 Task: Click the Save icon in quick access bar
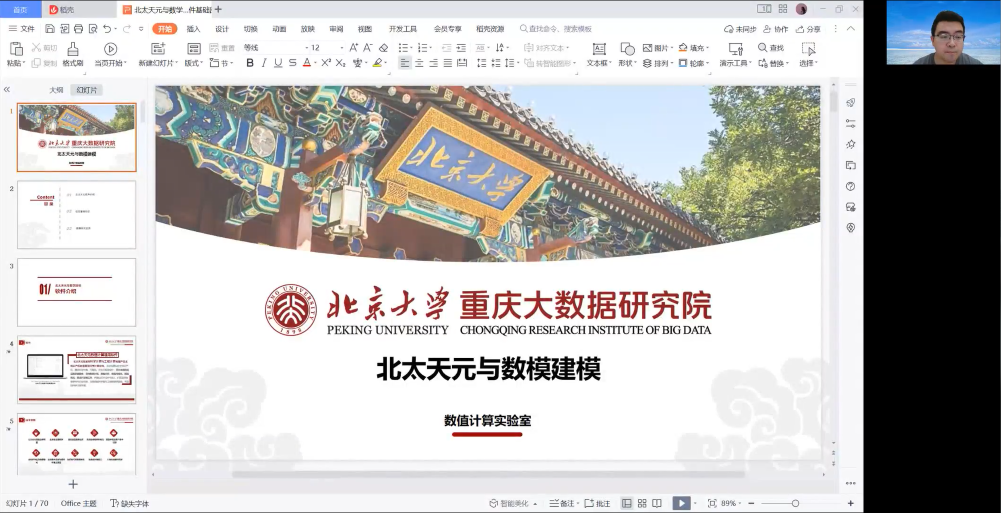(x=50, y=29)
